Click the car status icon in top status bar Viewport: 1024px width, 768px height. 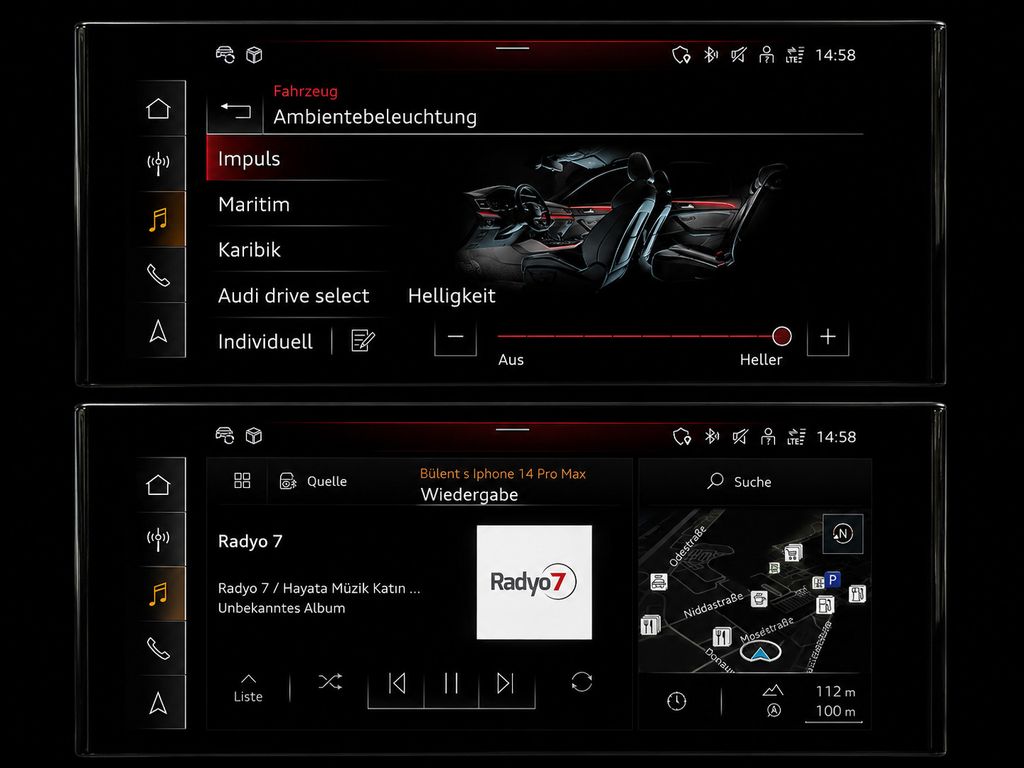[225, 54]
